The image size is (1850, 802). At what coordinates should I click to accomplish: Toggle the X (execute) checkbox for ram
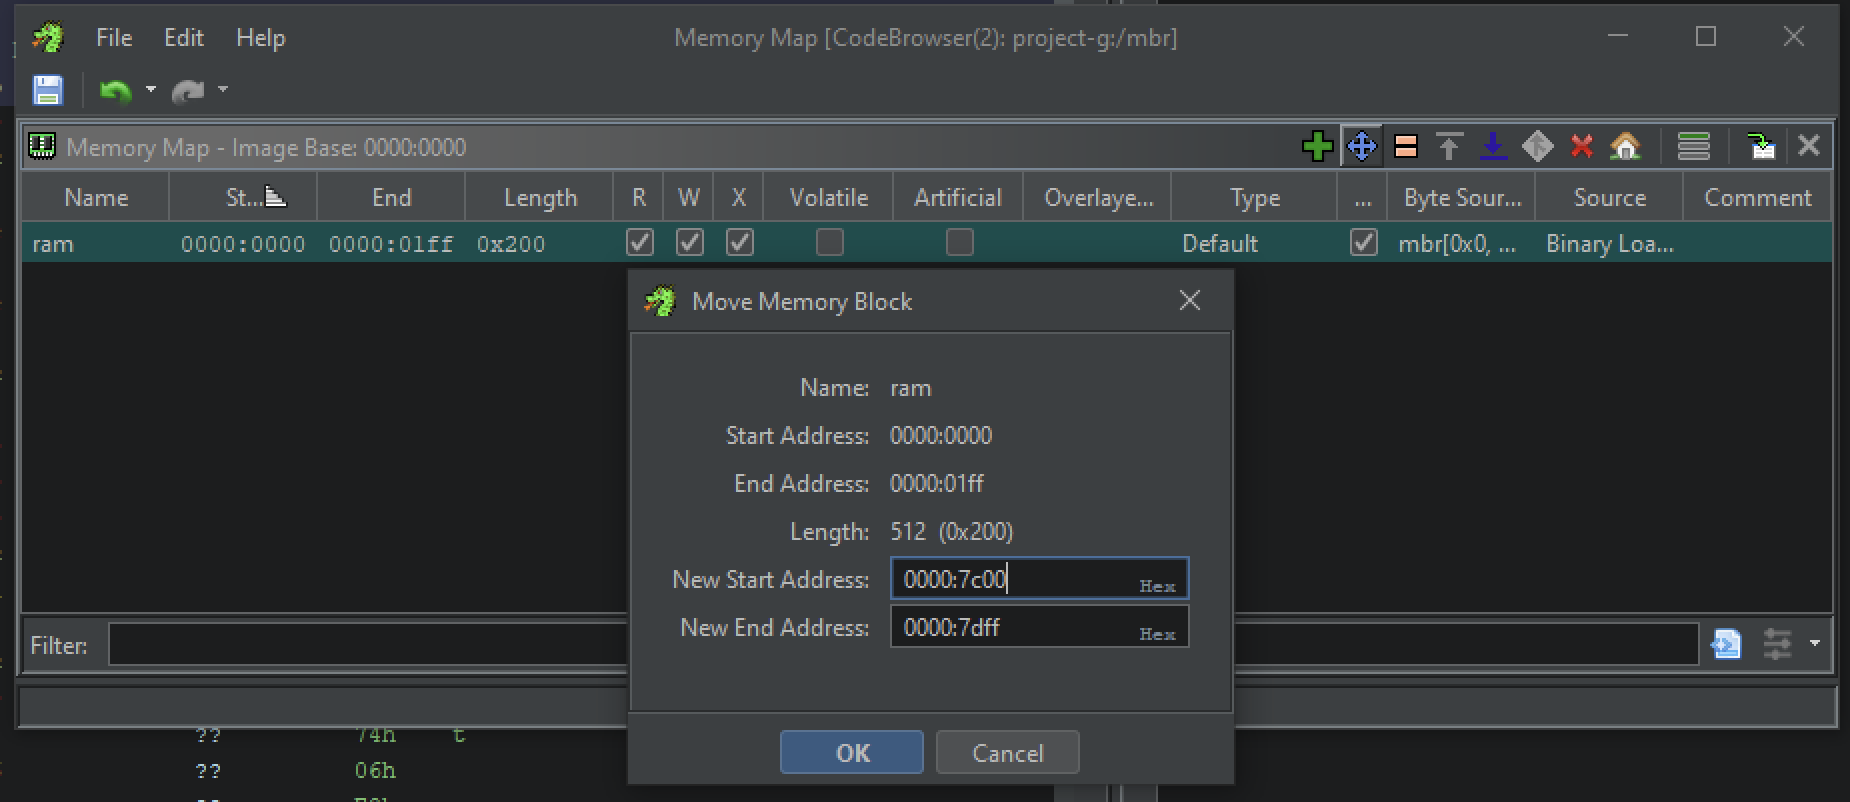pos(739,243)
